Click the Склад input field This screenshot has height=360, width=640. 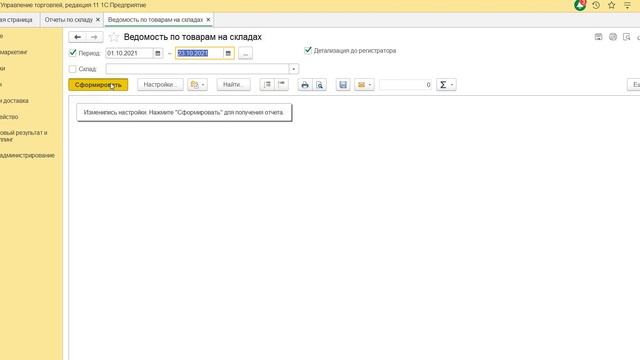click(197, 69)
